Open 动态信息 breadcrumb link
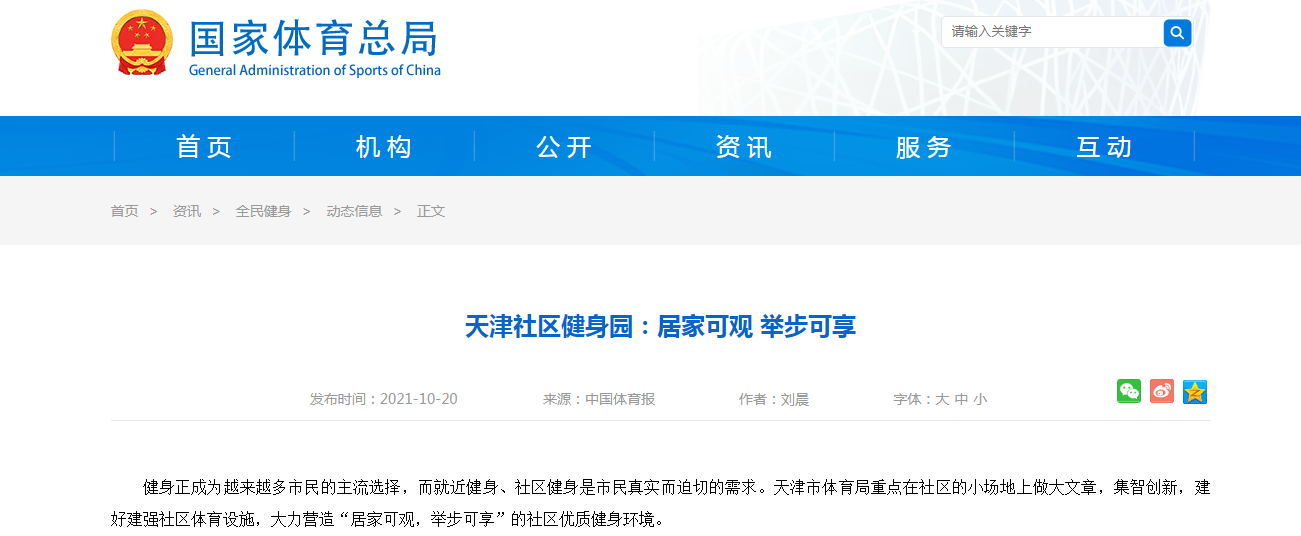The height and width of the screenshot is (536, 1301). [x=354, y=211]
